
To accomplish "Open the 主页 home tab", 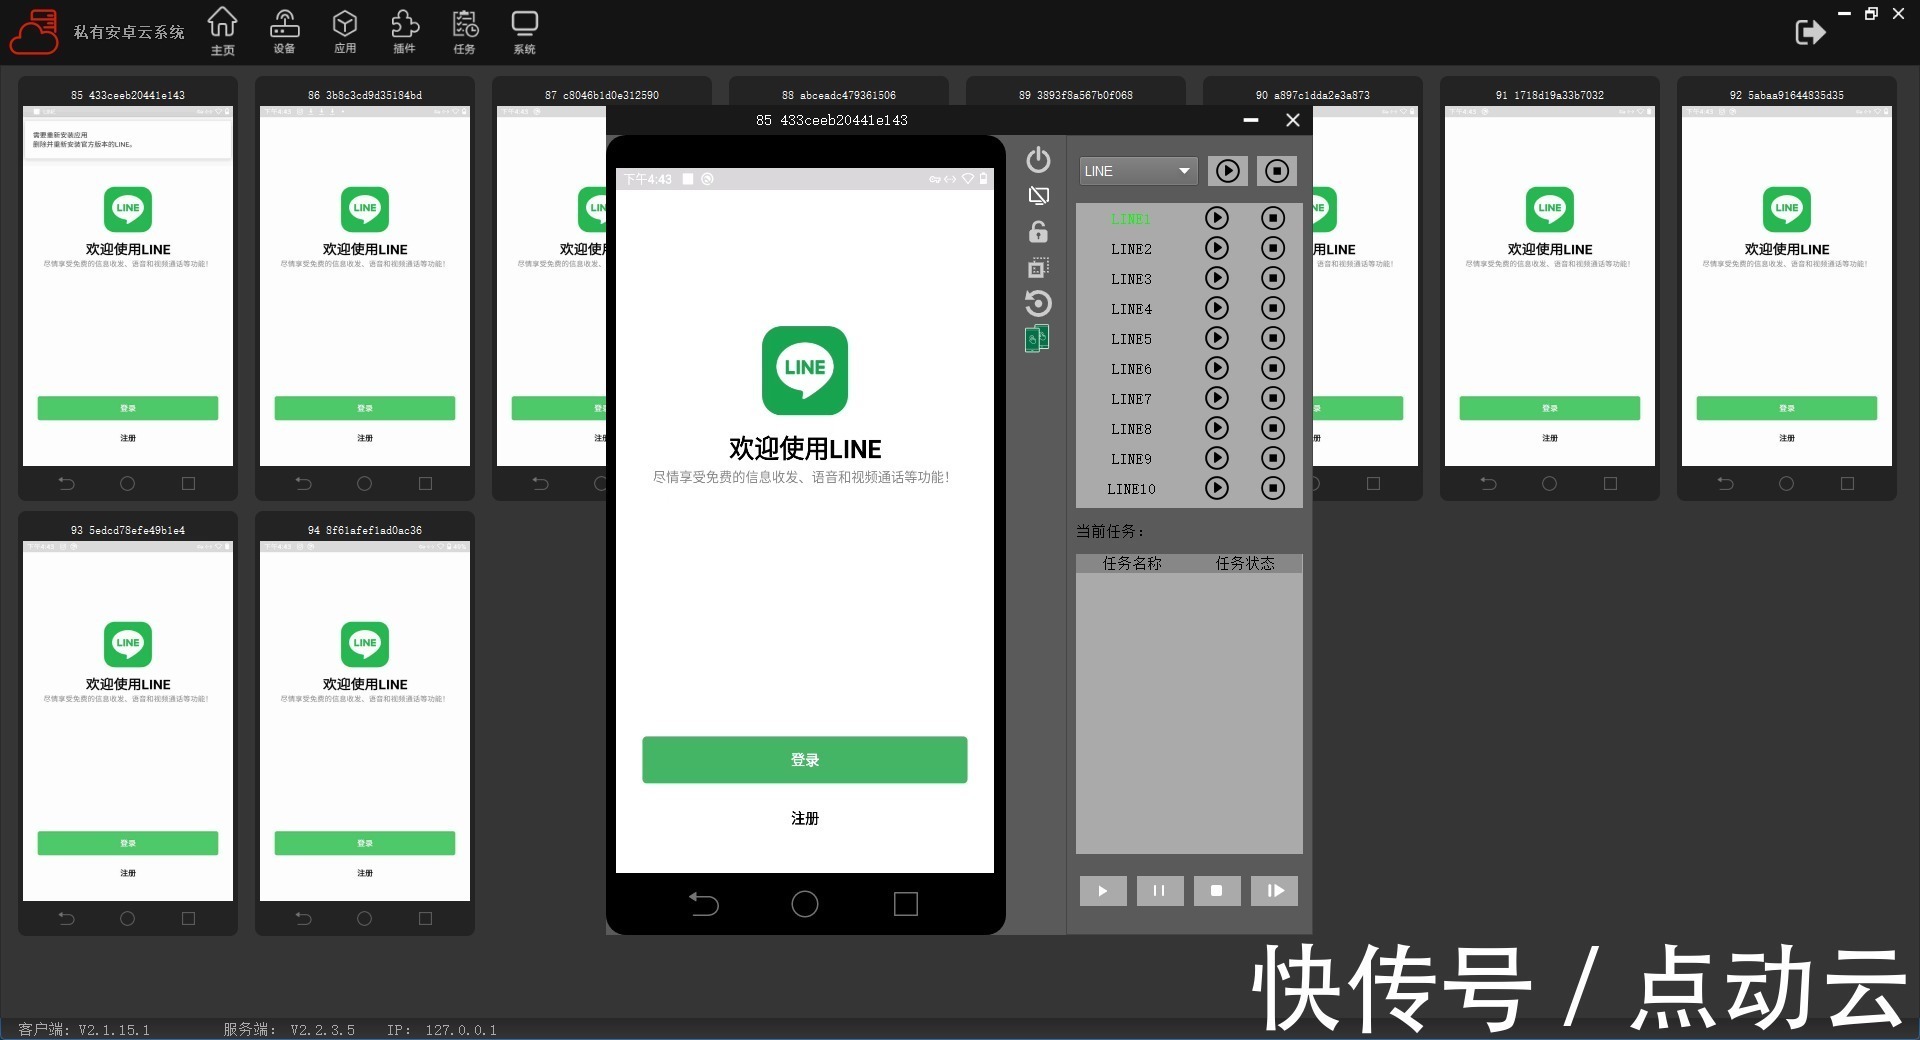I will coord(223,31).
